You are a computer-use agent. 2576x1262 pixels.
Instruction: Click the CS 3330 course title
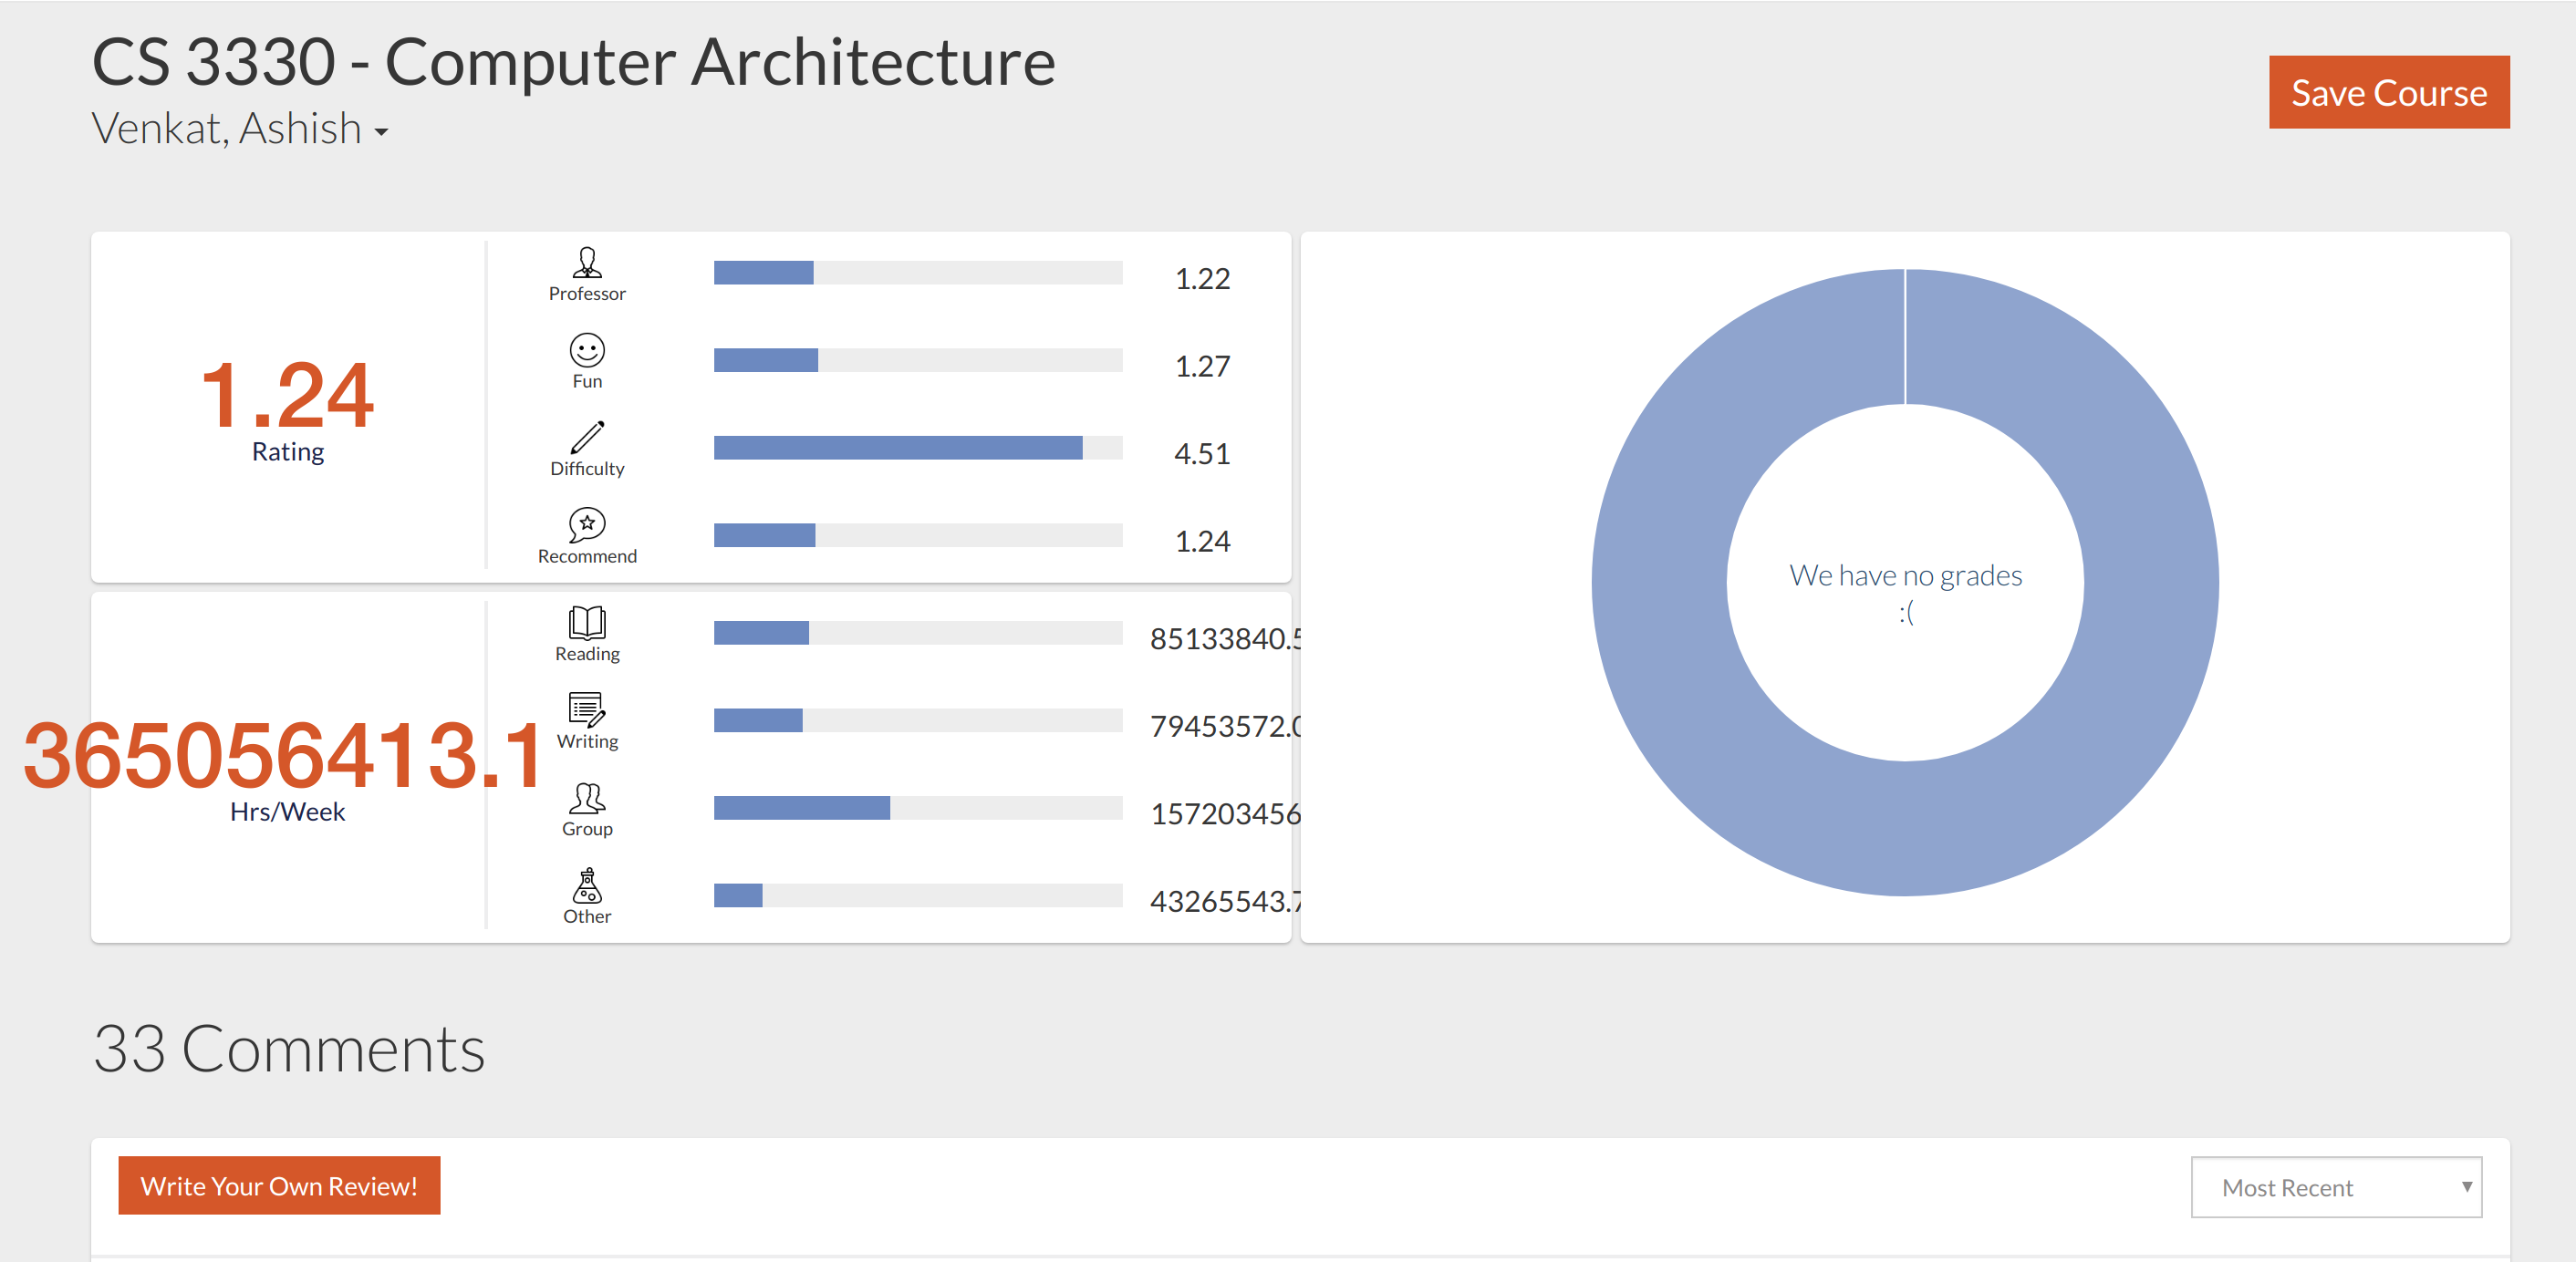573,62
